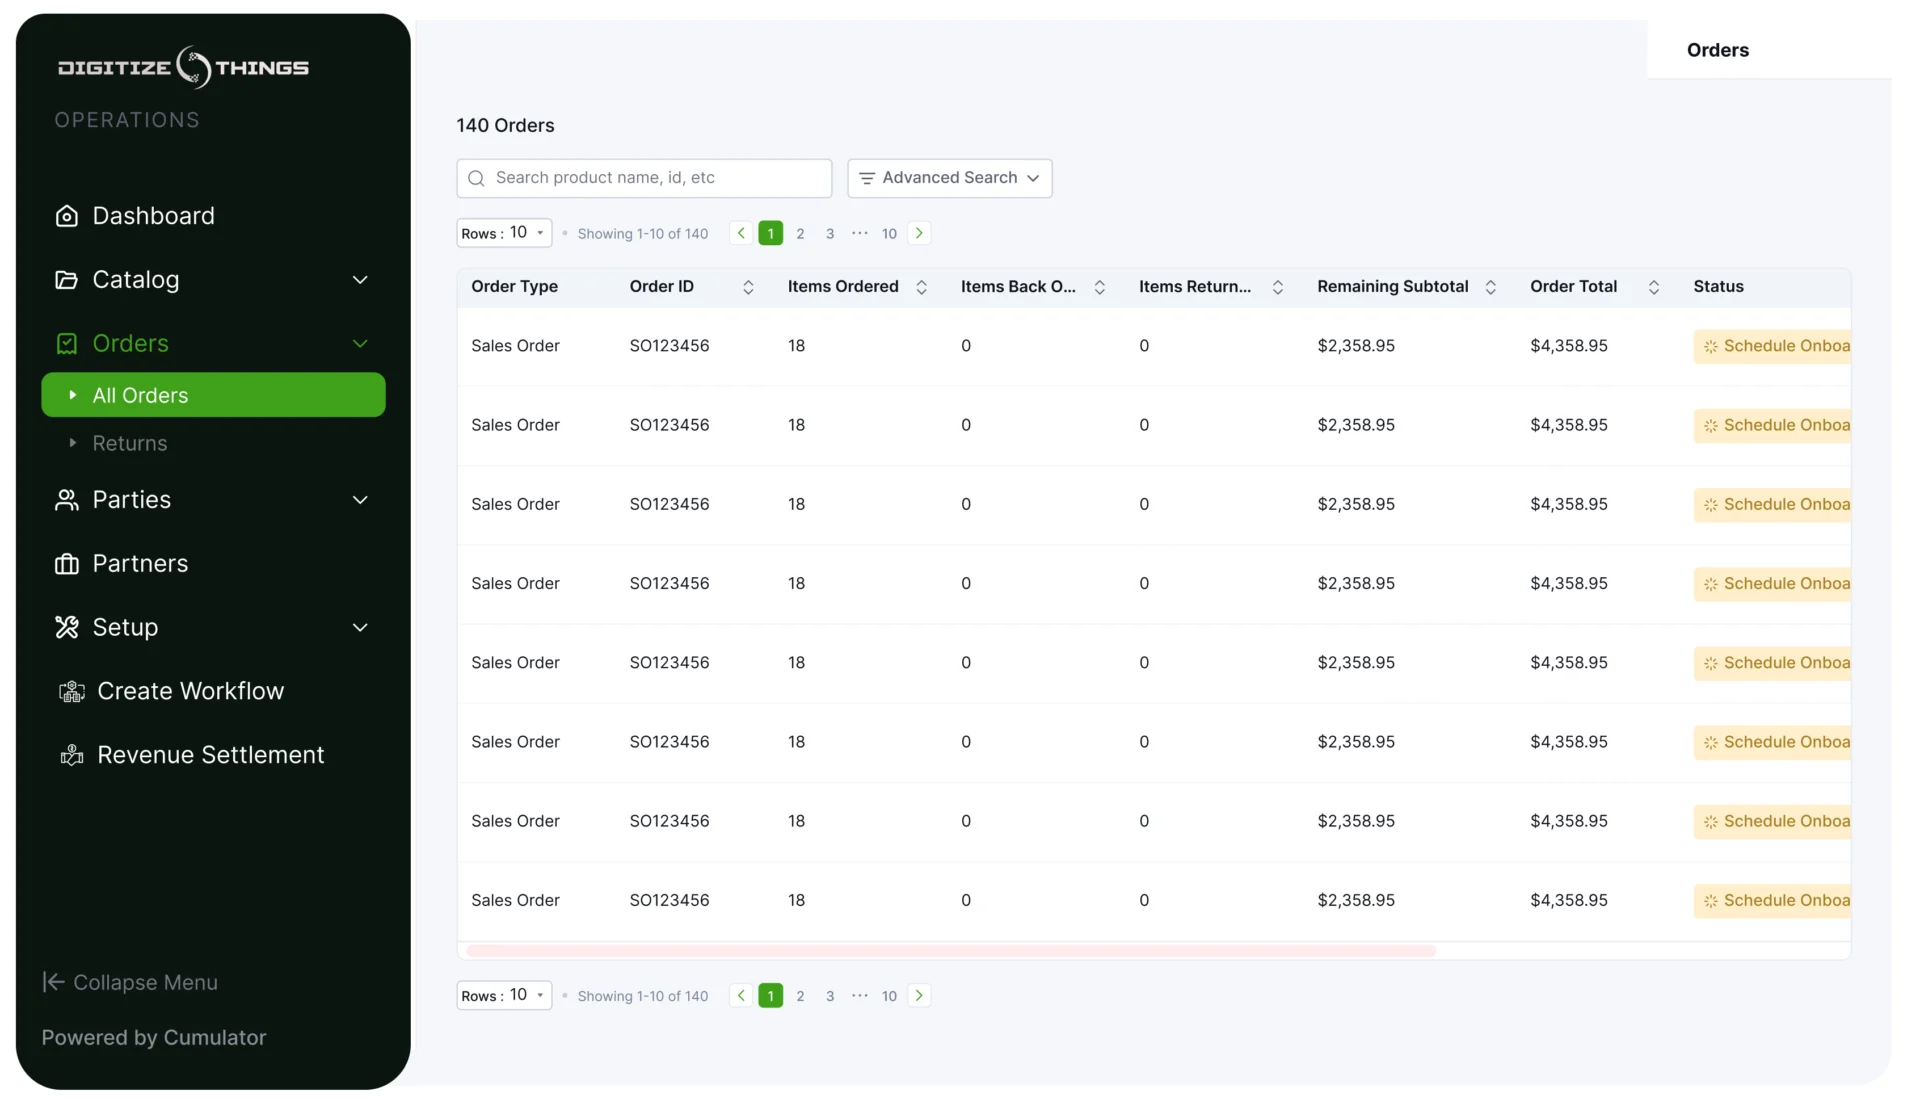1920x1108 pixels.
Task: Click the Dashboard home icon
Action: tap(66, 216)
